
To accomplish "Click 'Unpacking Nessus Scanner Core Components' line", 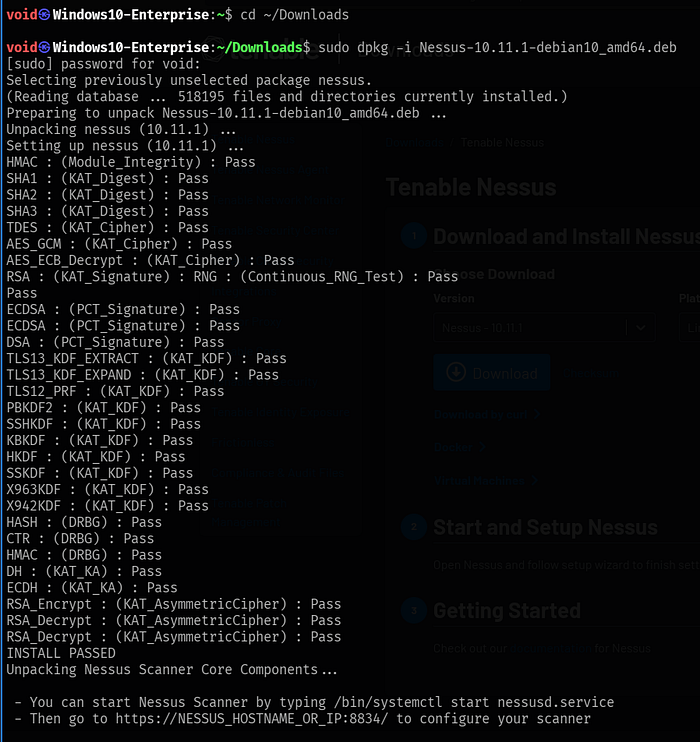I will 172,670.
